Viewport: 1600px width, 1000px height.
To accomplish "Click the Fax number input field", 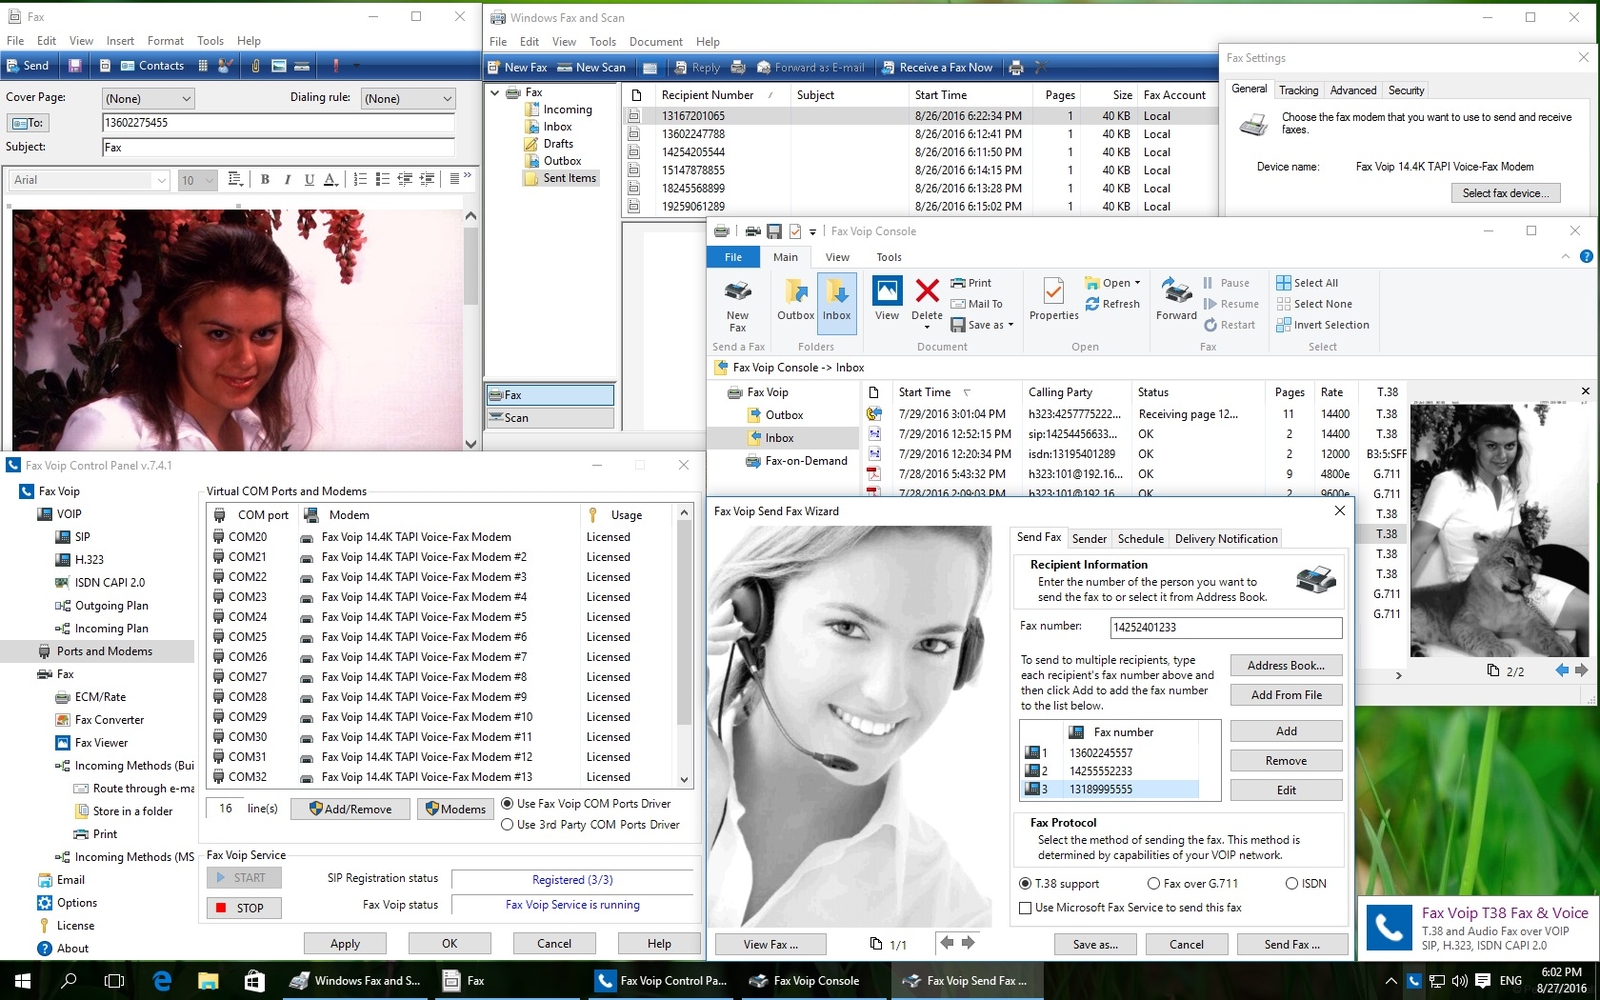I will click(x=1225, y=628).
